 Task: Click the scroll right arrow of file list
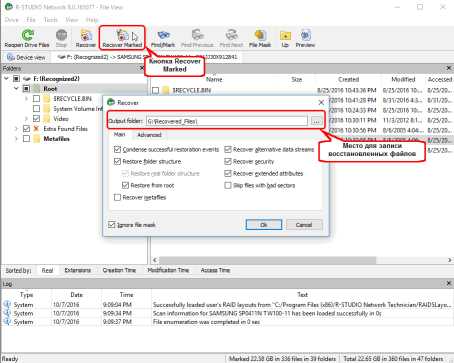449,260
